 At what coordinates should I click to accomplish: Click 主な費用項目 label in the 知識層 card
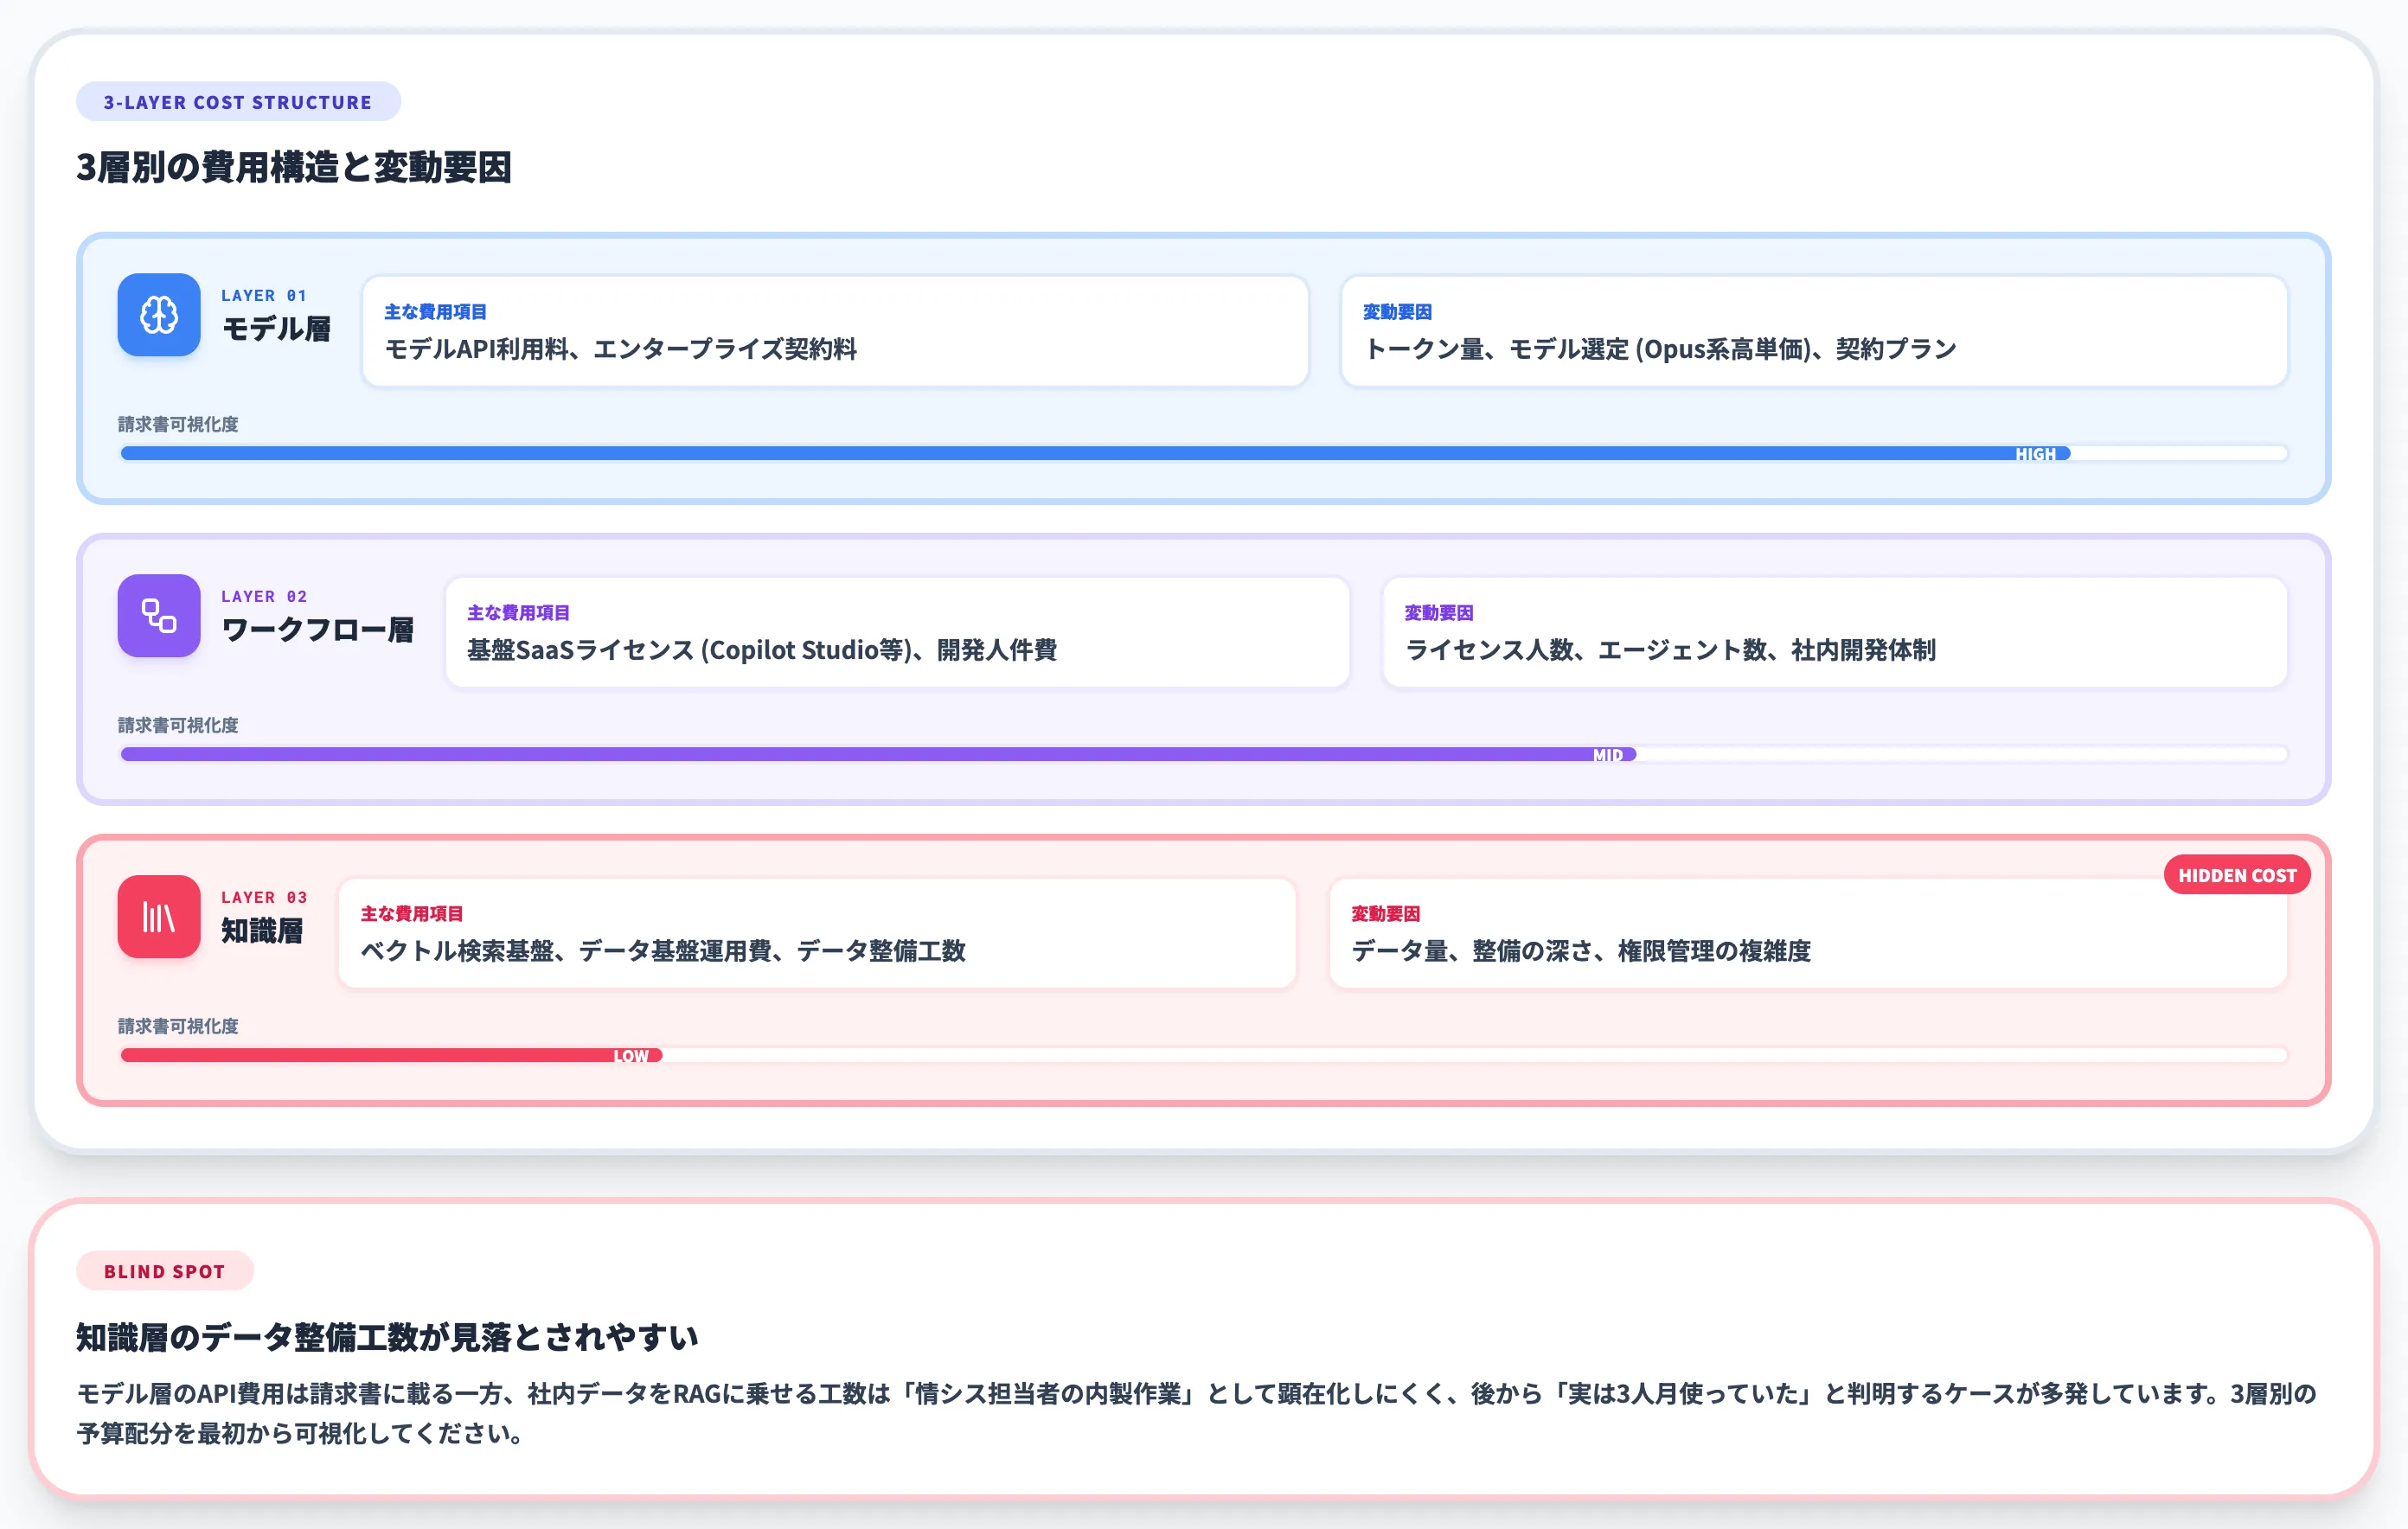click(411, 914)
